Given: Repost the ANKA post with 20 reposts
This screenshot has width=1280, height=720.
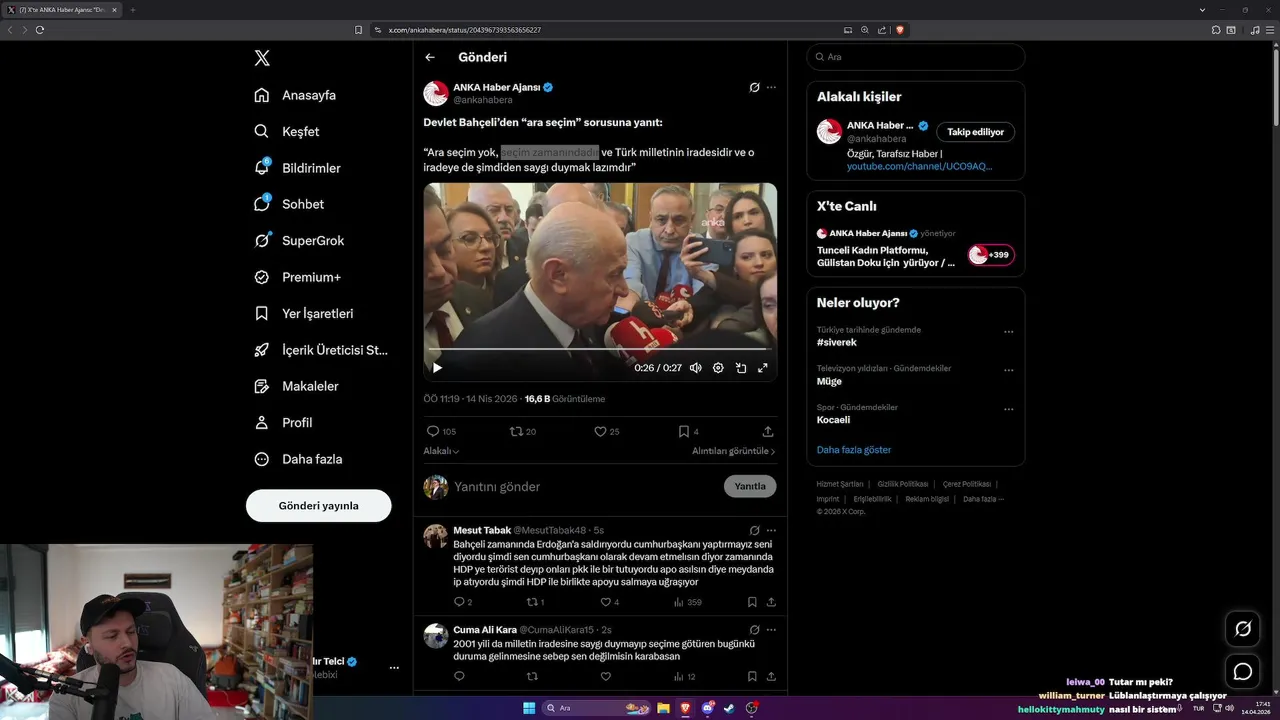Looking at the screenshot, I should point(523,431).
